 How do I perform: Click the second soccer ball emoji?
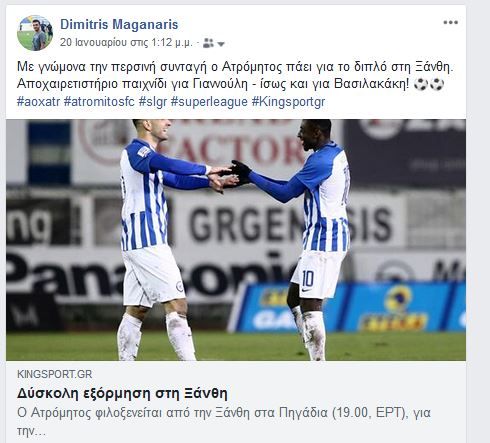(437, 84)
